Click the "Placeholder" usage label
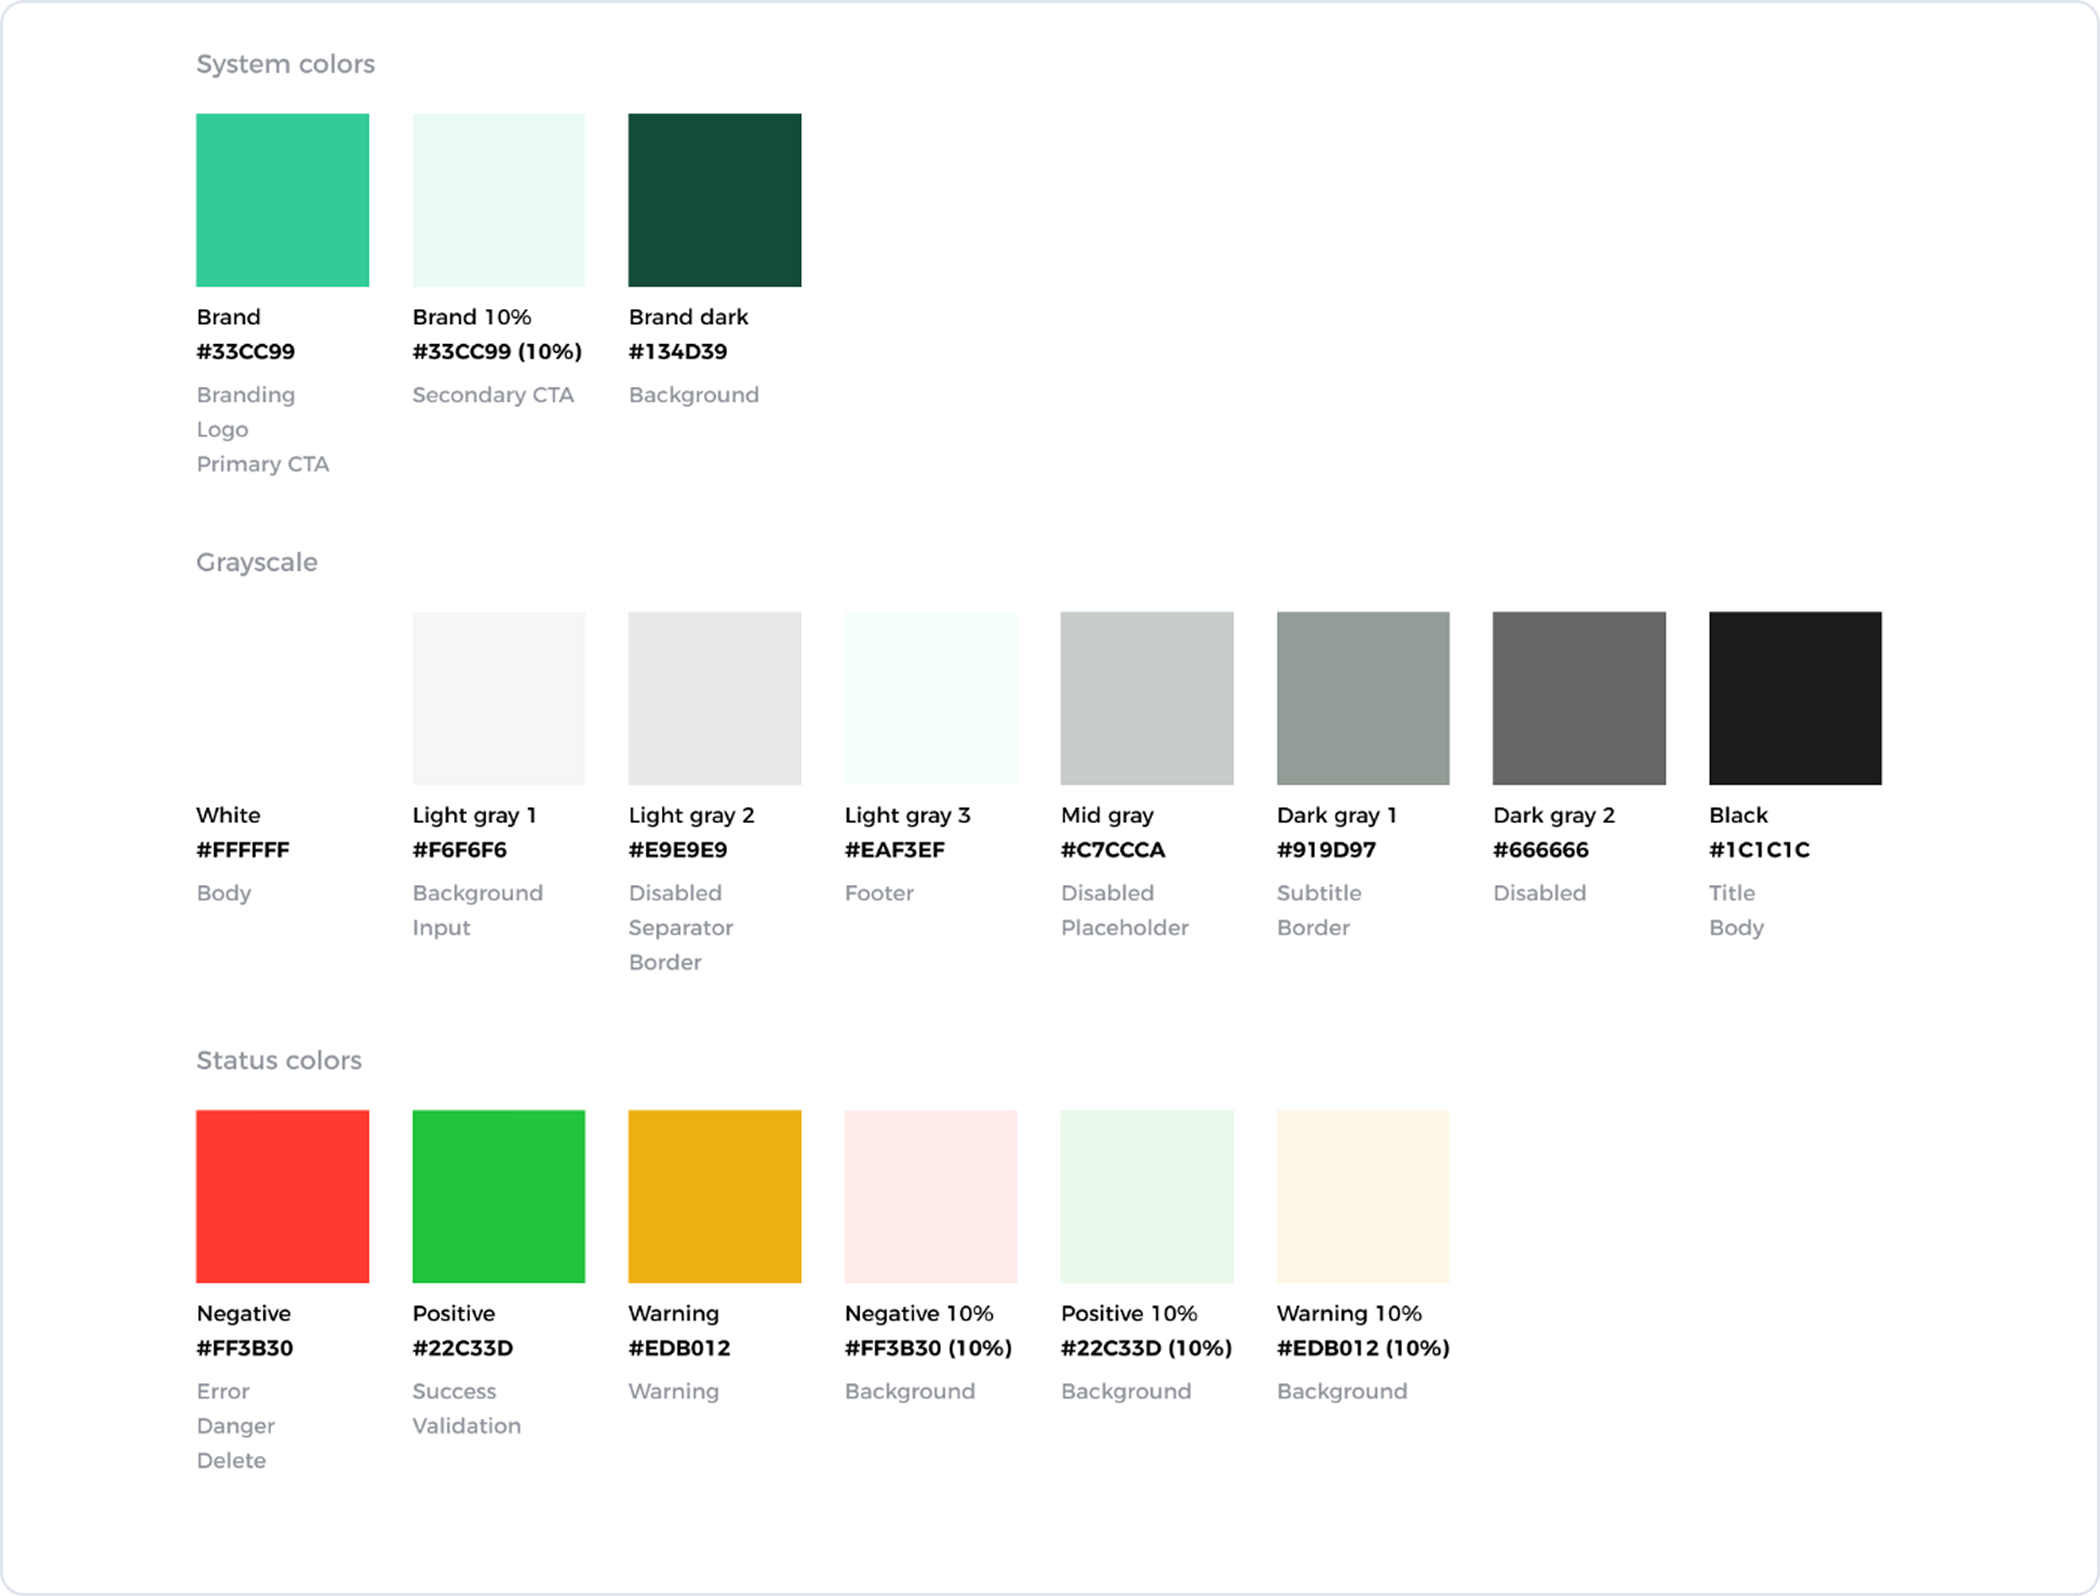This screenshot has width=2100, height=1596. point(1124,928)
